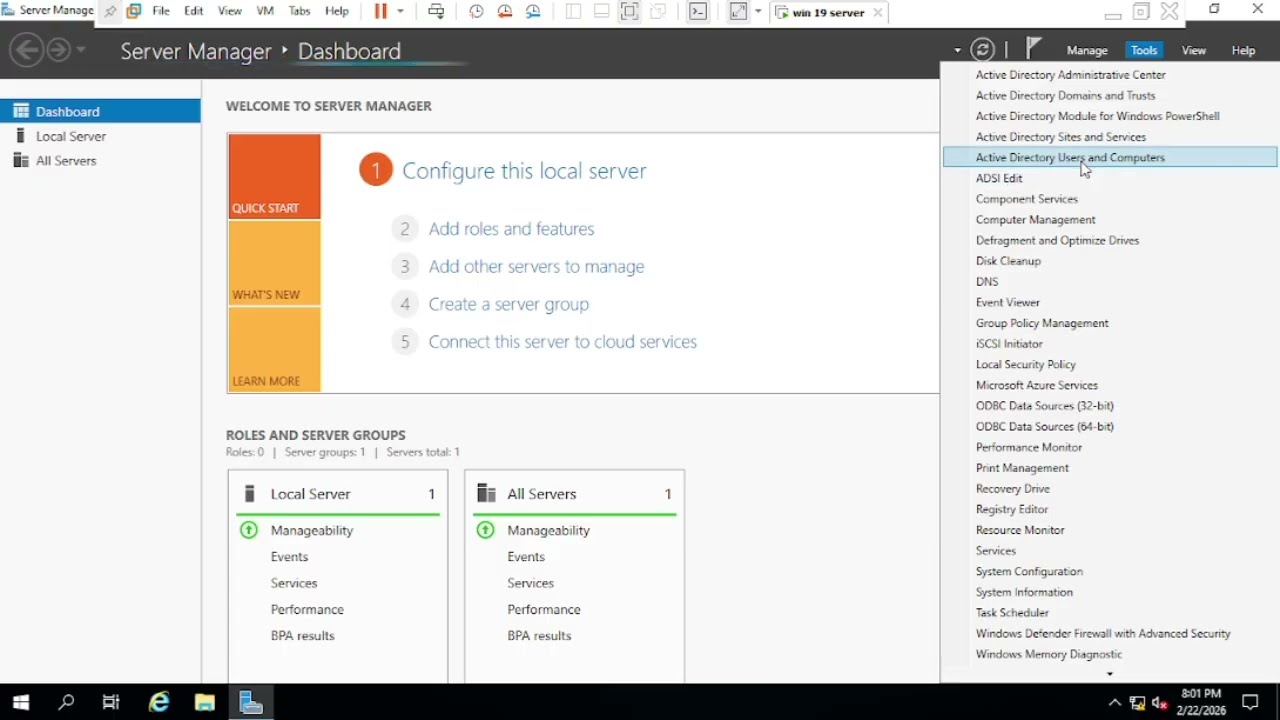This screenshot has width=1280, height=720.
Task: Click the QUICK START tile
Action: 274,176
